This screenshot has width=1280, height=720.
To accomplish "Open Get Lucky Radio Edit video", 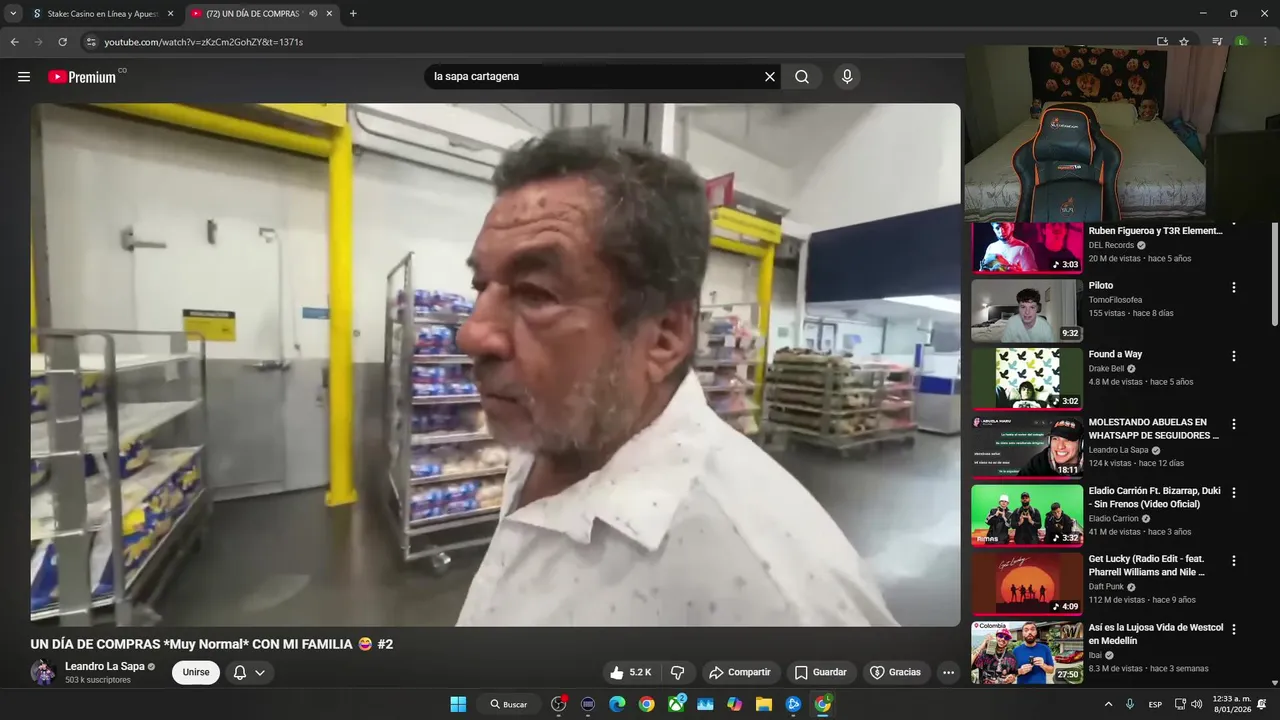I will [x=1147, y=565].
